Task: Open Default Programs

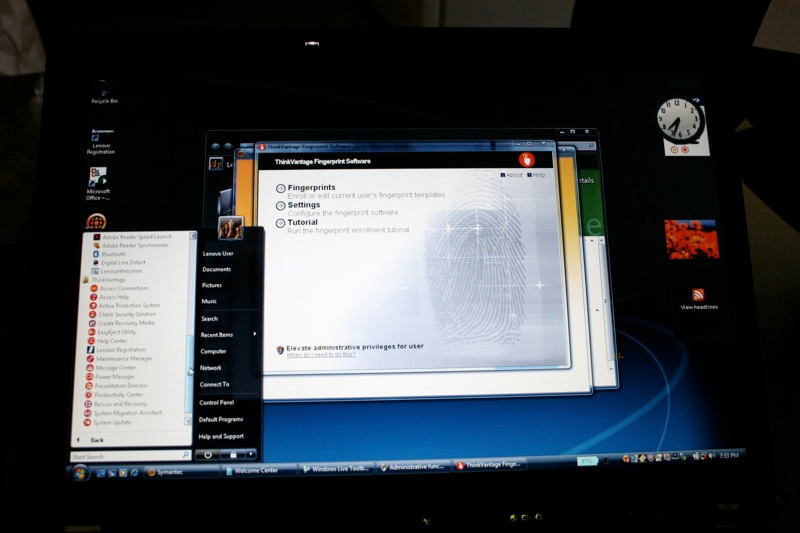Action: [220, 419]
